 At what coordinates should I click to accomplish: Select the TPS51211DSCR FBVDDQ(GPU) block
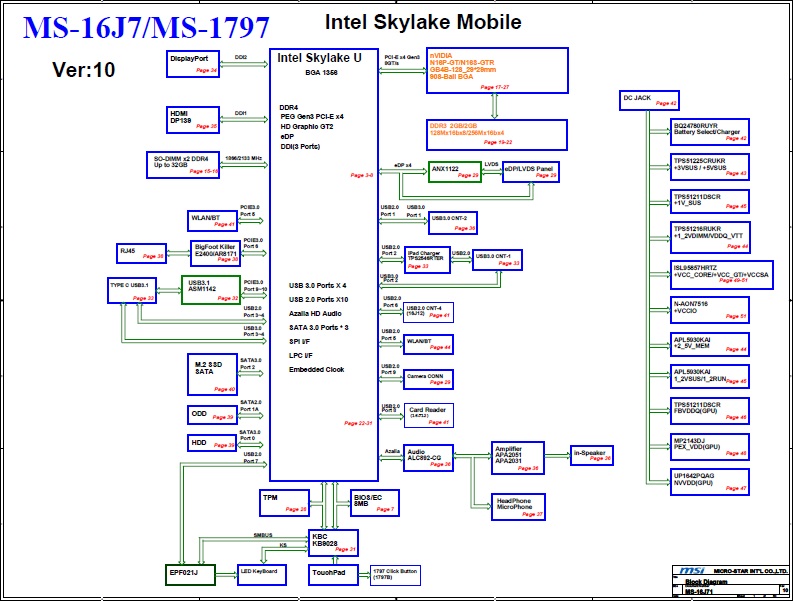[x=710, y=411]
